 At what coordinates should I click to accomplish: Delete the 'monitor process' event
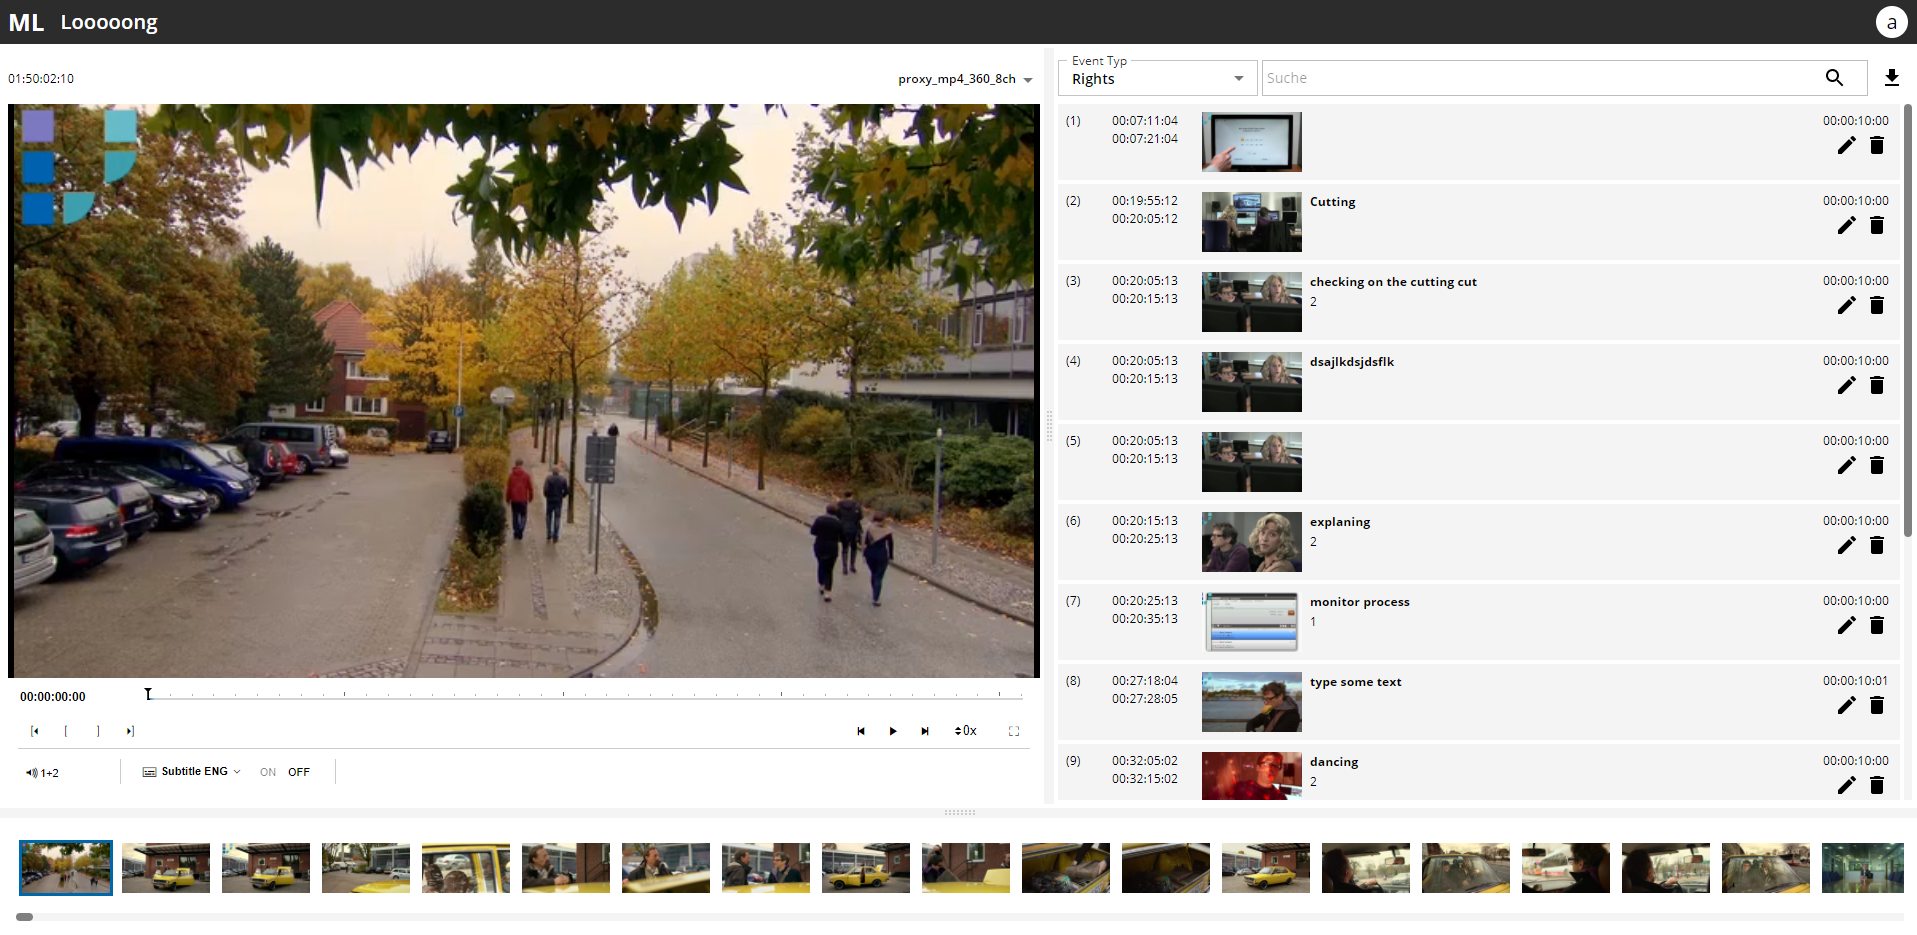coord(1877,625)
